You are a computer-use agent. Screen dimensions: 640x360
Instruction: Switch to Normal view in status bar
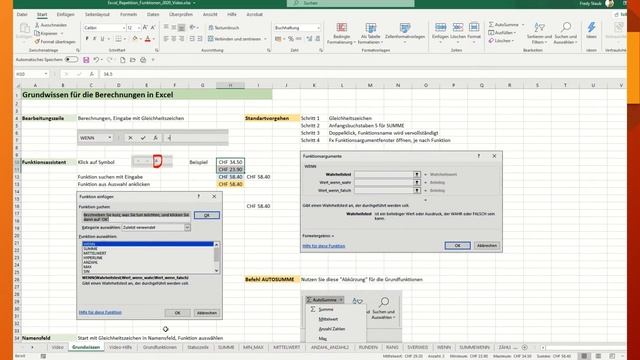pos(584,356)
